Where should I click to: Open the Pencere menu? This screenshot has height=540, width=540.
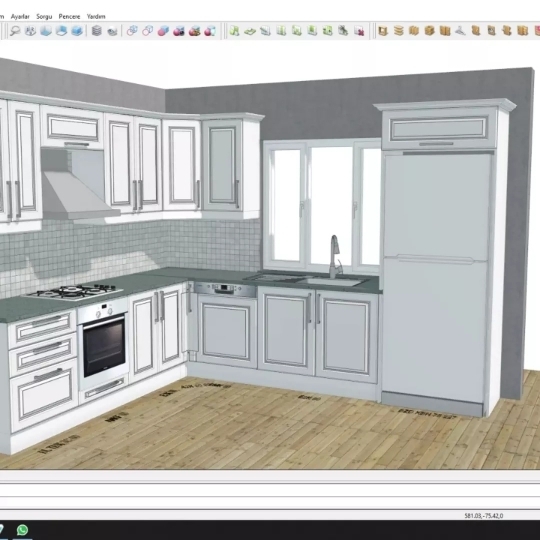pos(69,17)
